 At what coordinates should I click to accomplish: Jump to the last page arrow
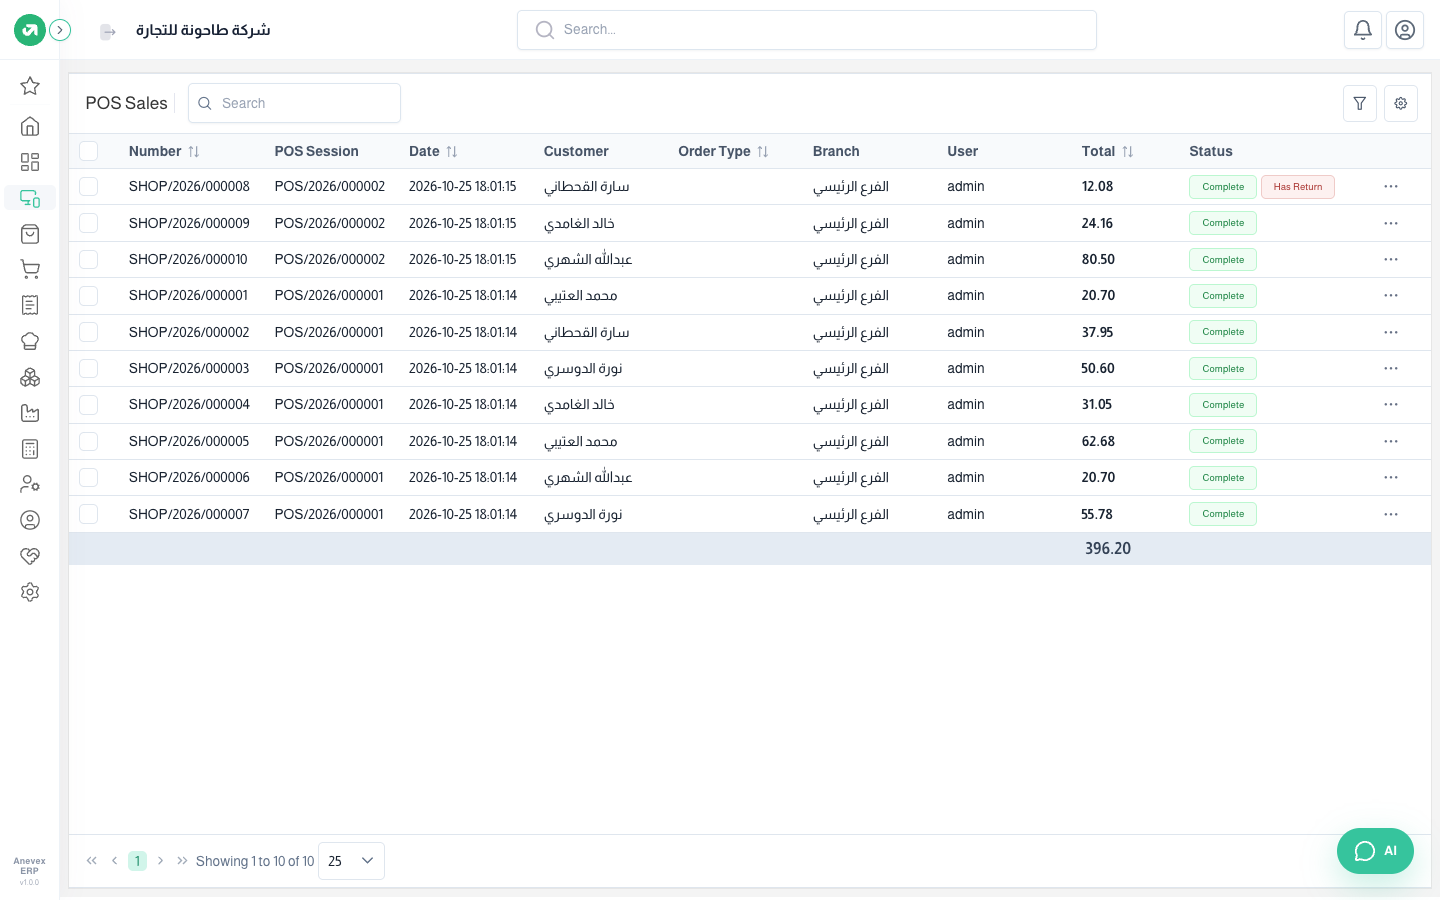(x=182, y=861)
